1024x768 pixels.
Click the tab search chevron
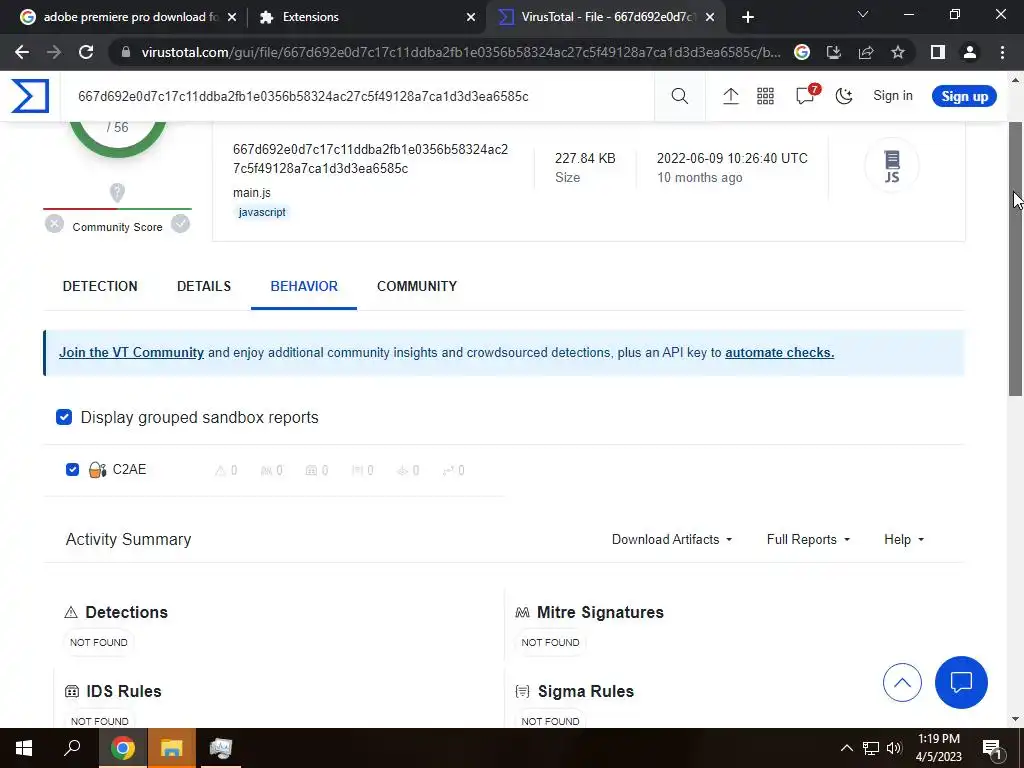click(x=863, y=14)
